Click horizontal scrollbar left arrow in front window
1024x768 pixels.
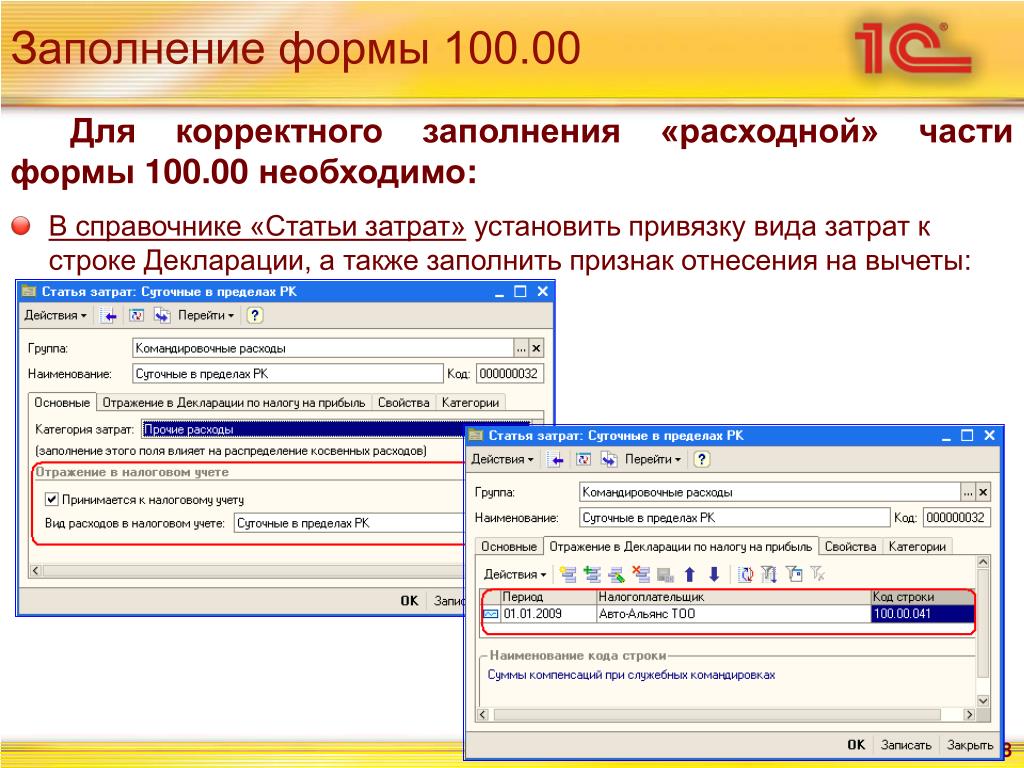pos(483,714)
